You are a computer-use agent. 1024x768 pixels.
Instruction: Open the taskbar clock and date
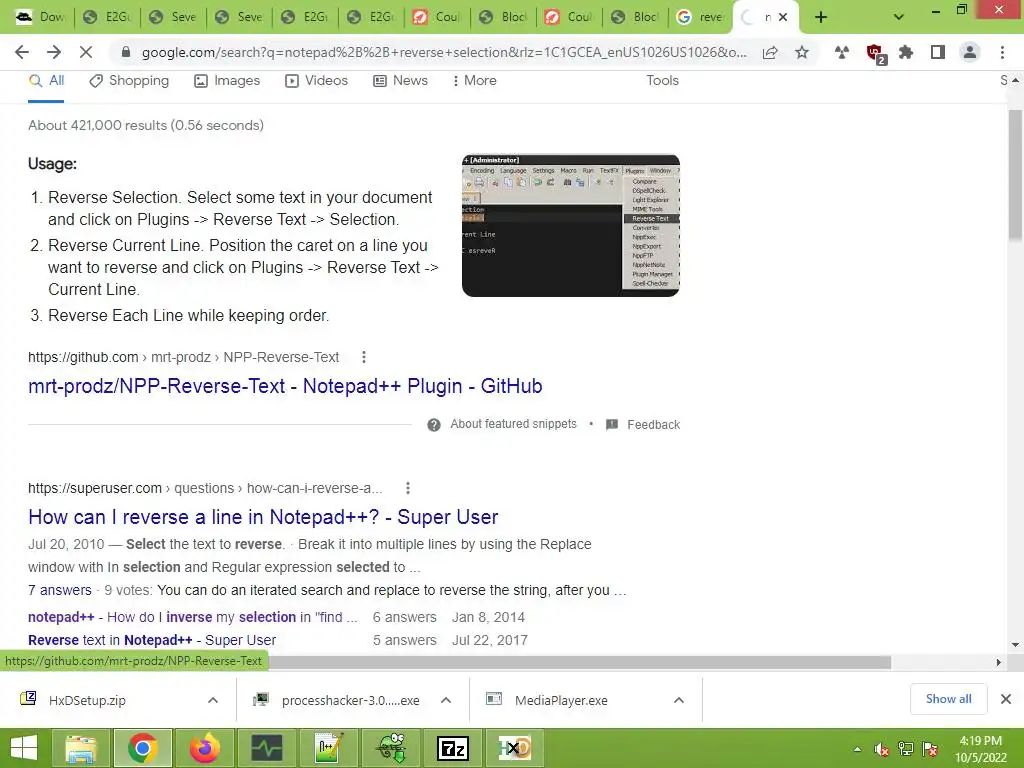point(981,749)
